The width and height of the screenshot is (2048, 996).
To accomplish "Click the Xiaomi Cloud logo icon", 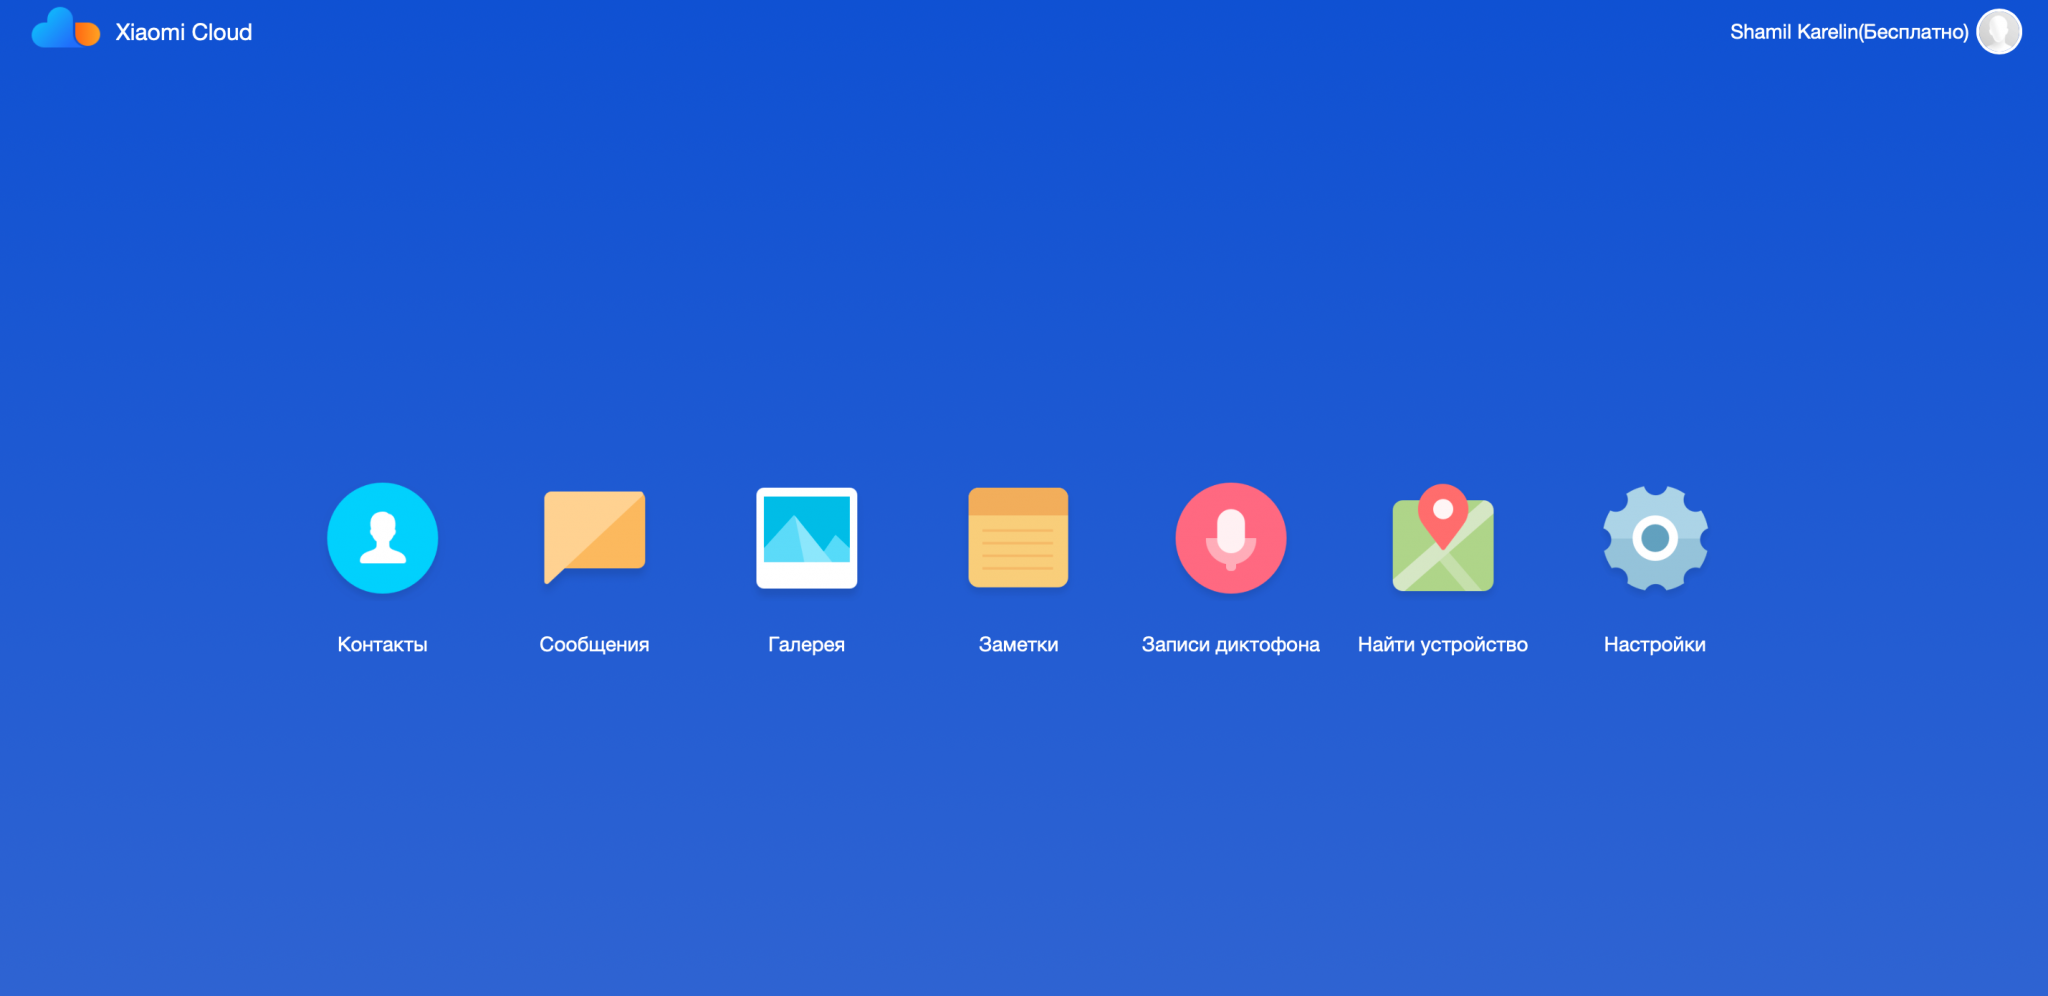I will [x=65, y=29].
